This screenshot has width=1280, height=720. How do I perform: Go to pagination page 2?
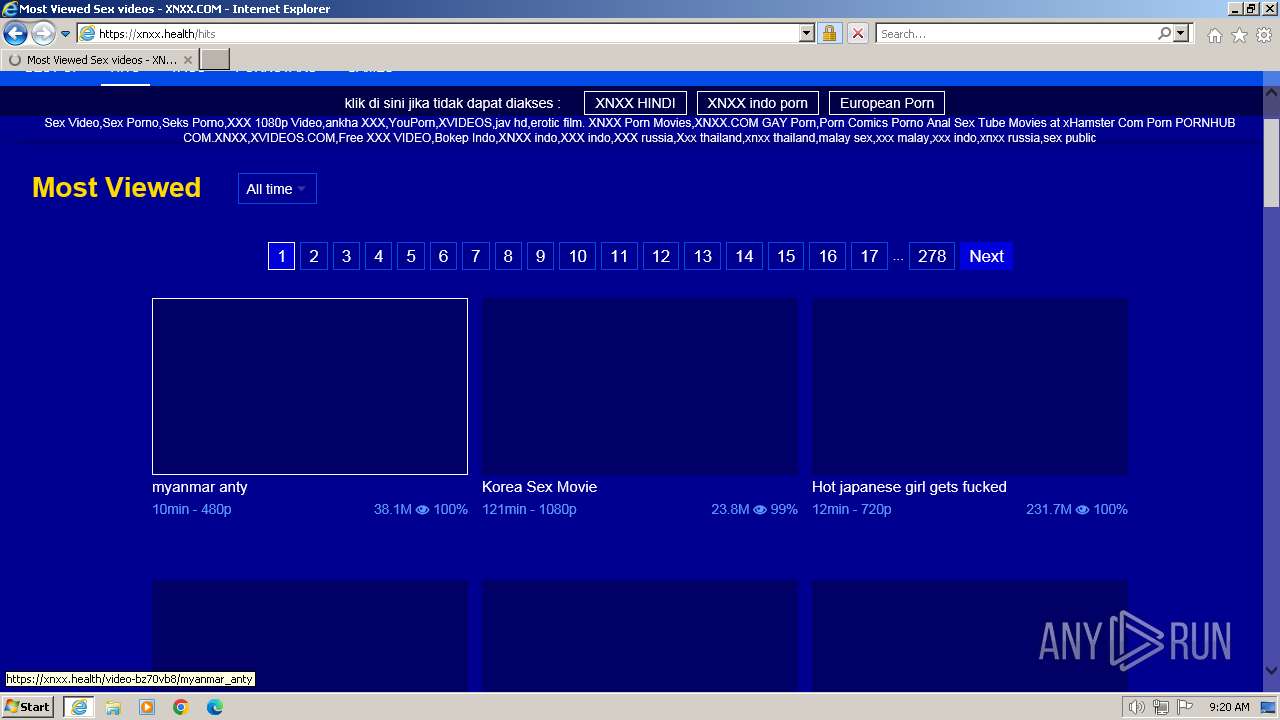pos(314,256)
